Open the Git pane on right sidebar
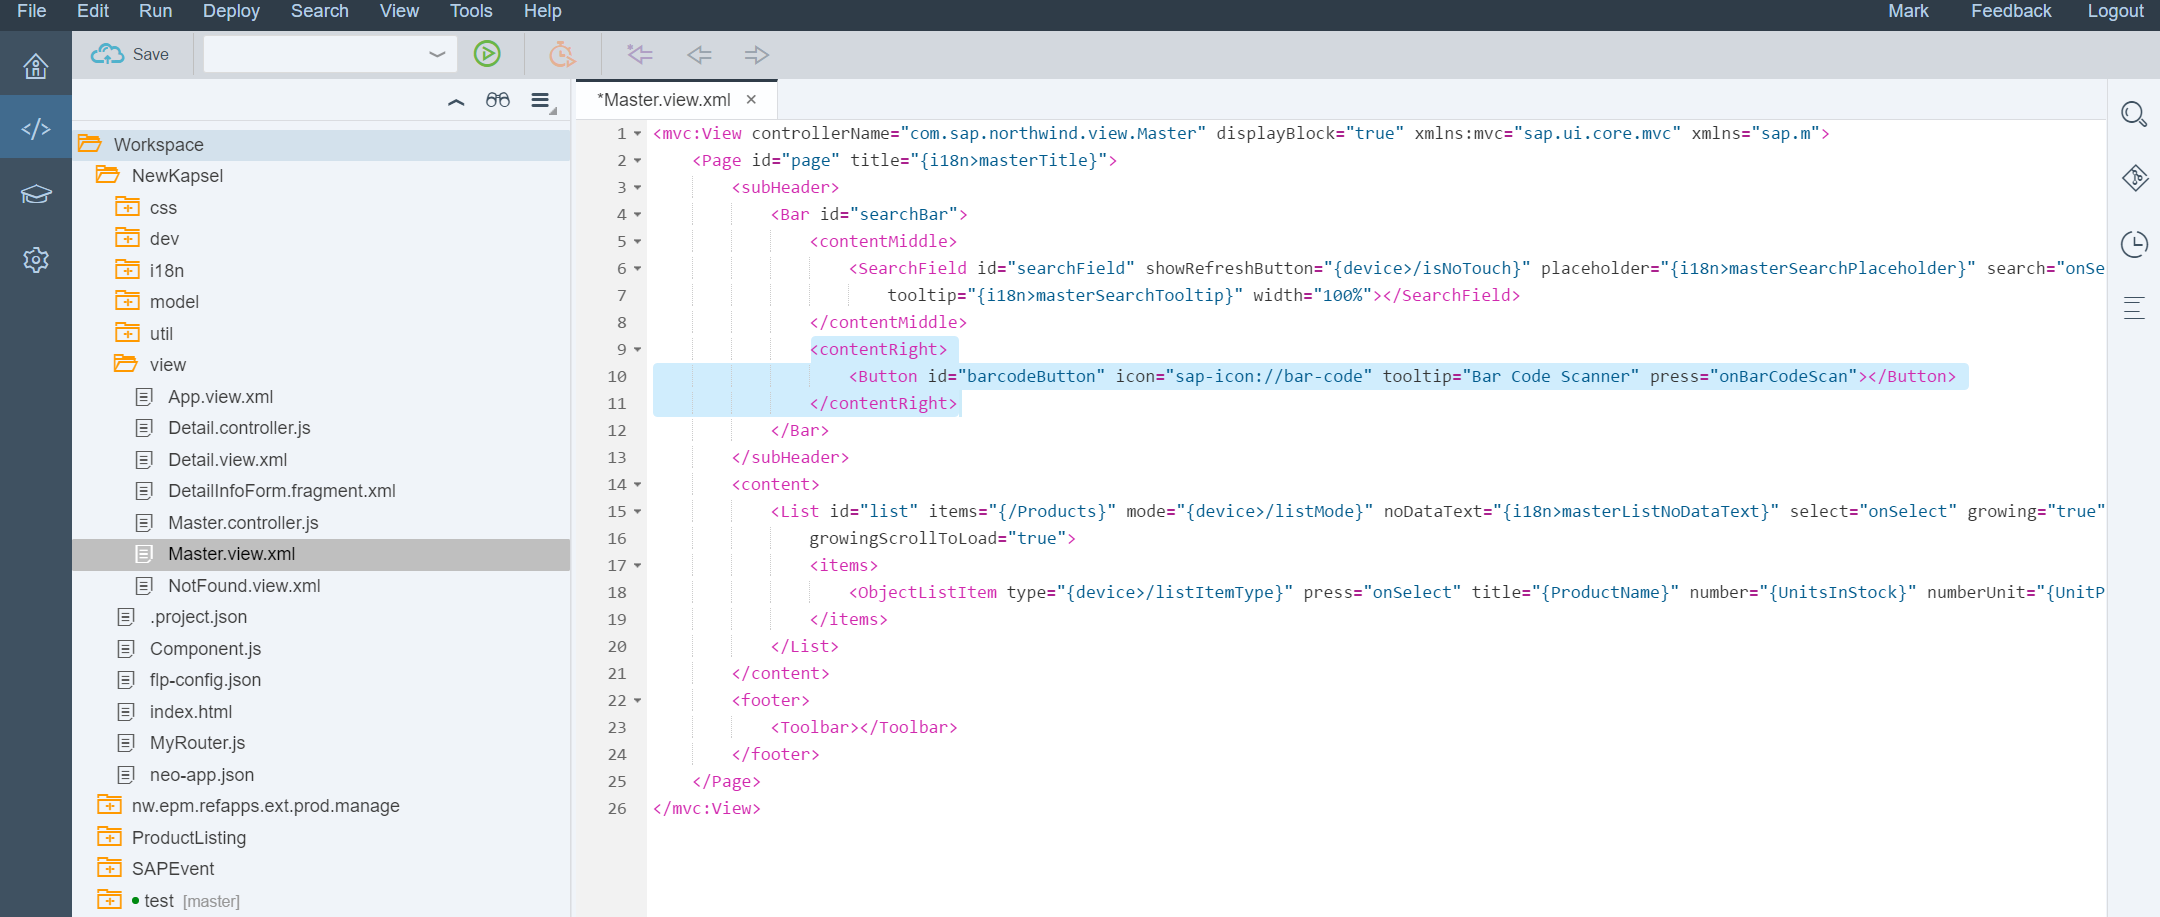 [2134, 178]
